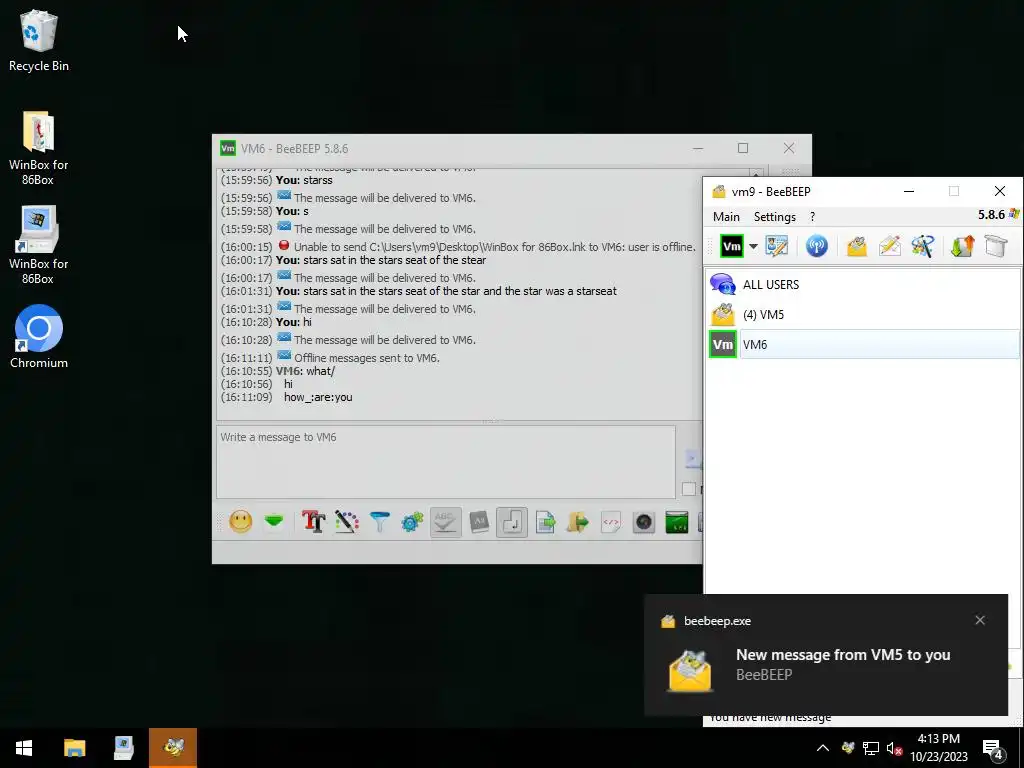Minimize the vm9 - BeeBEEP window
The height and width of the screenshot is (768, 1024).
tap(908, 191)
